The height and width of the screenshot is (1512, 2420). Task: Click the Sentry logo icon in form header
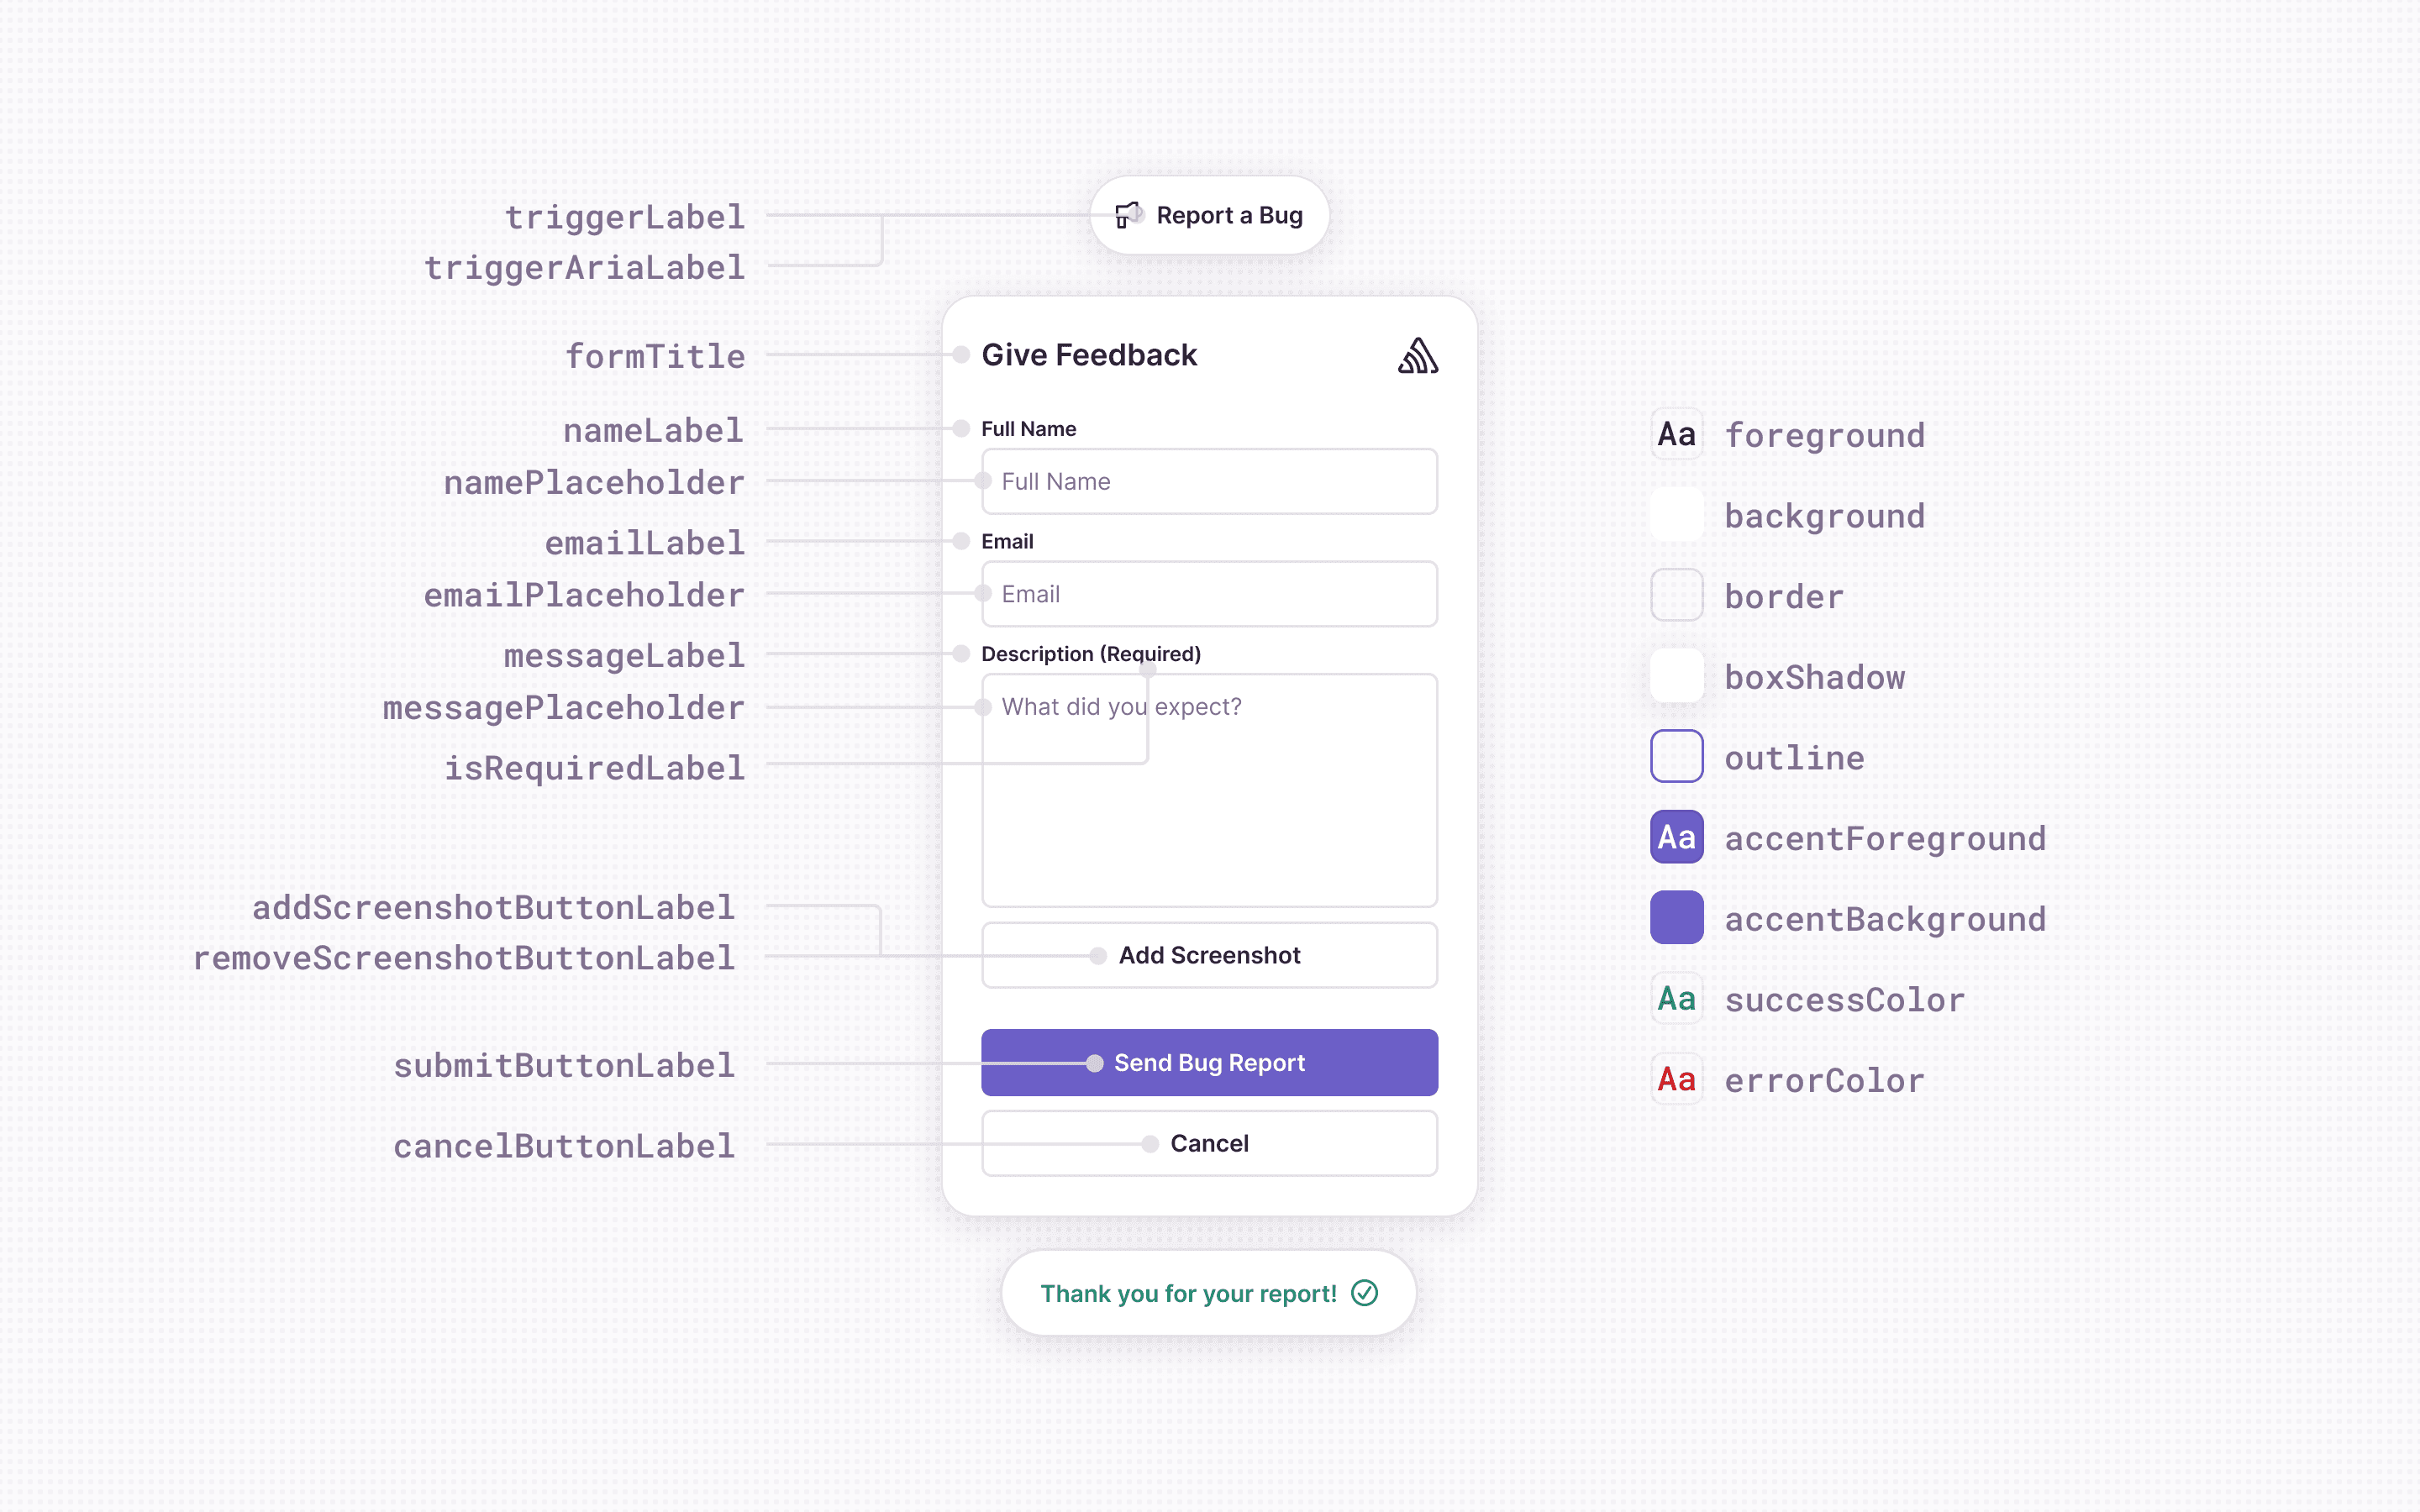pyautogui.click(x=1417, y=355)
